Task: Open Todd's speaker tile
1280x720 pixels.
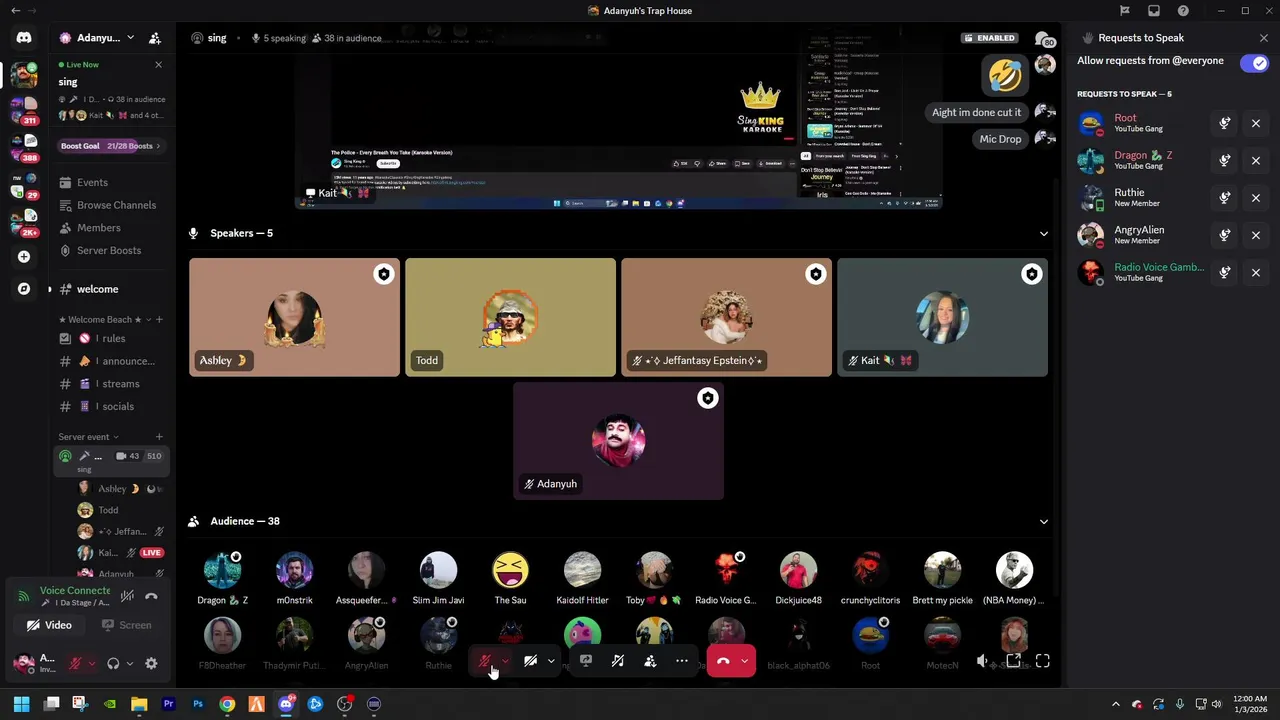Action: [x=510, y=317]
